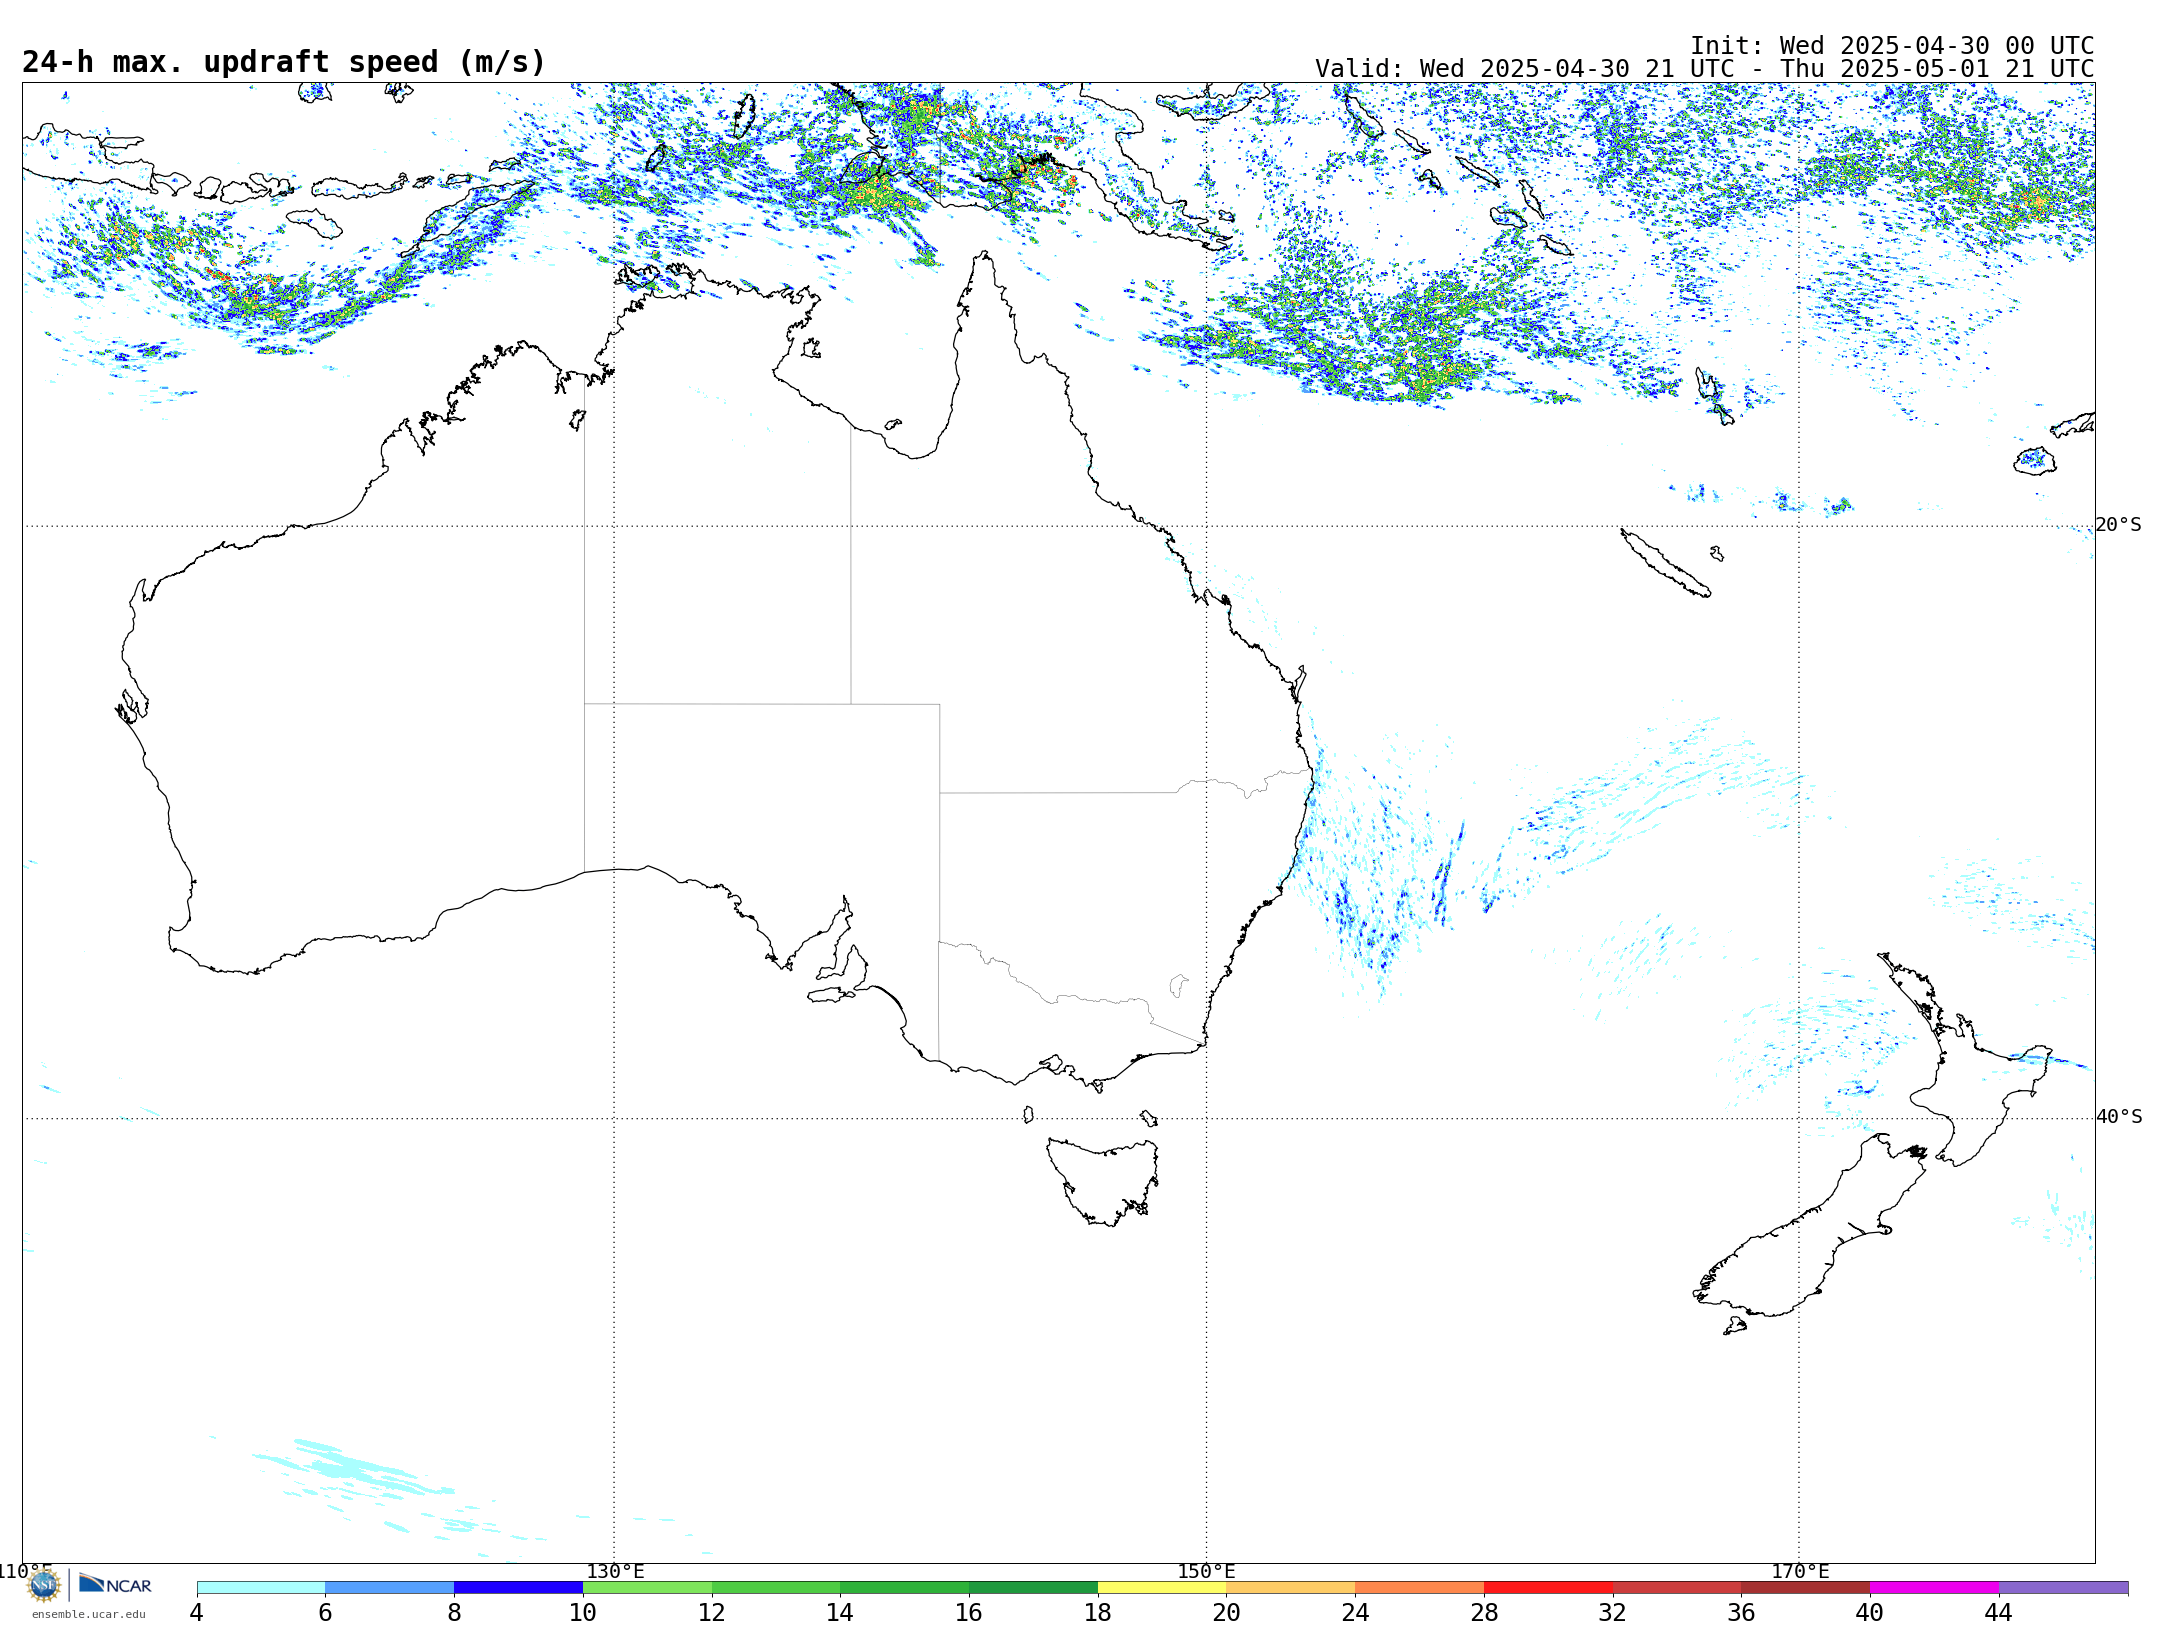2160x1626 pixels.
Task: Select the light cyan 4-6 colorbar segment
Action: coord(261,1588)
